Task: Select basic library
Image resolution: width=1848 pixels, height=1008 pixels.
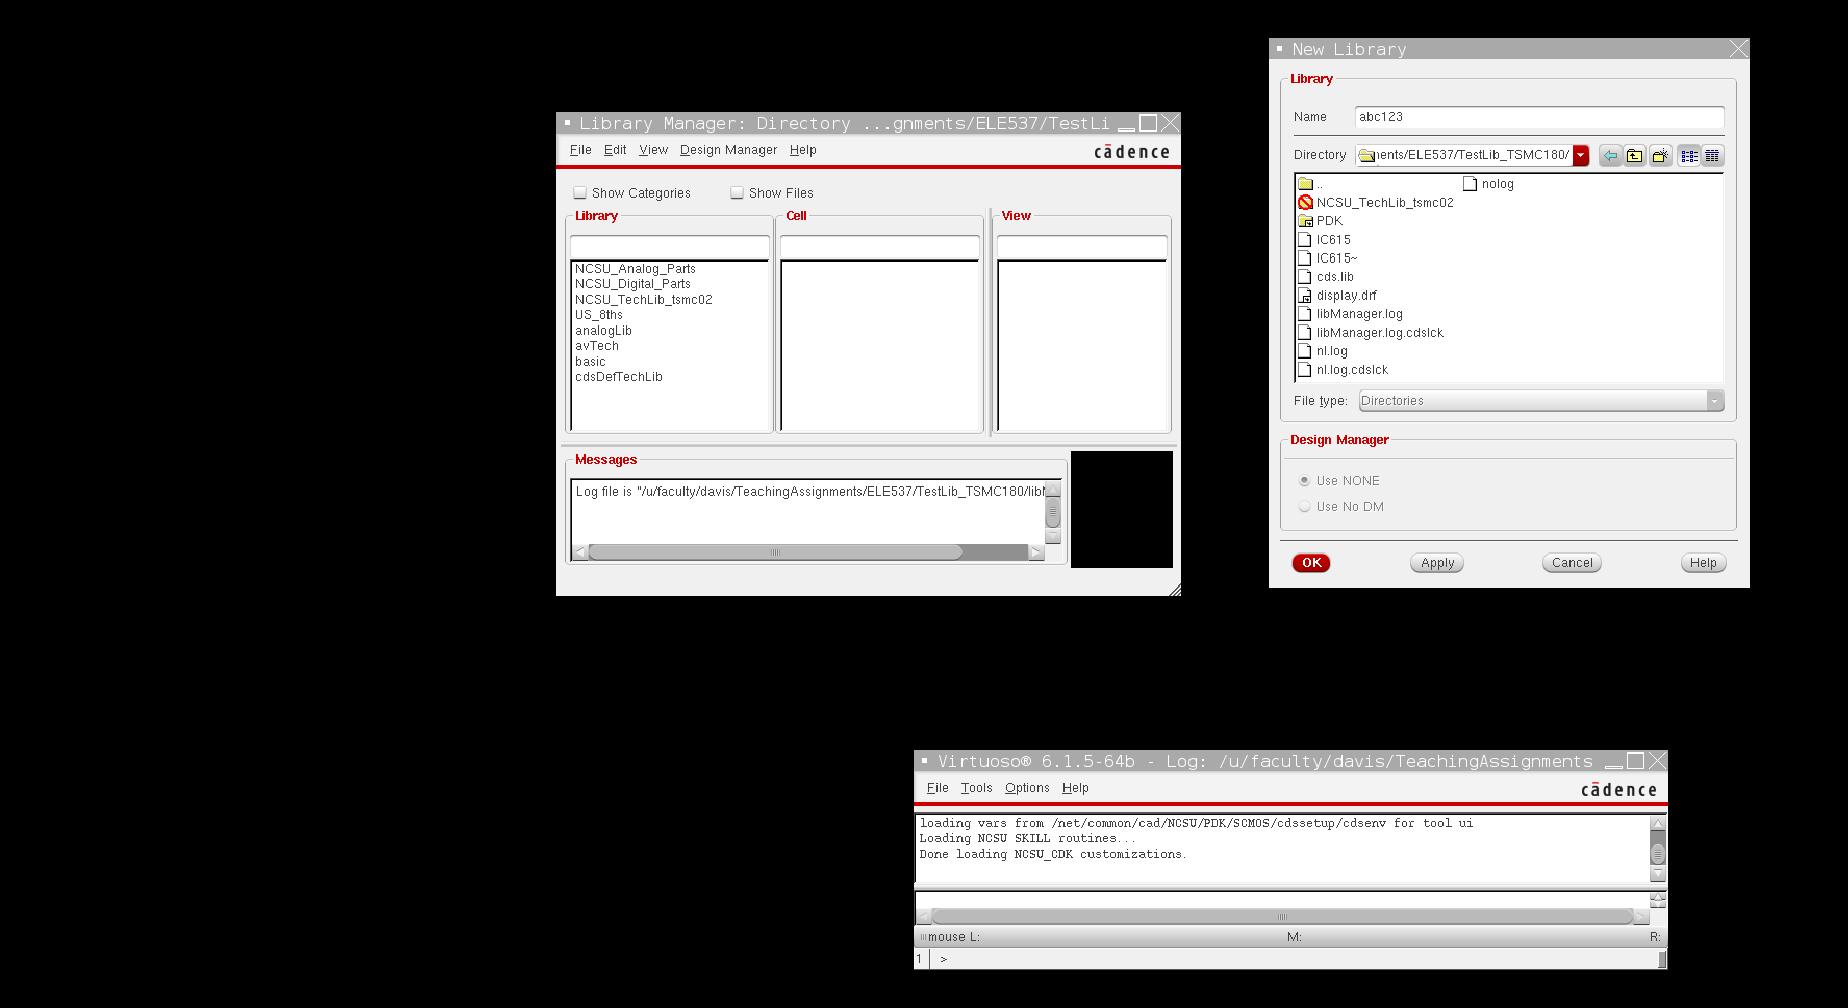Action: 590,362
